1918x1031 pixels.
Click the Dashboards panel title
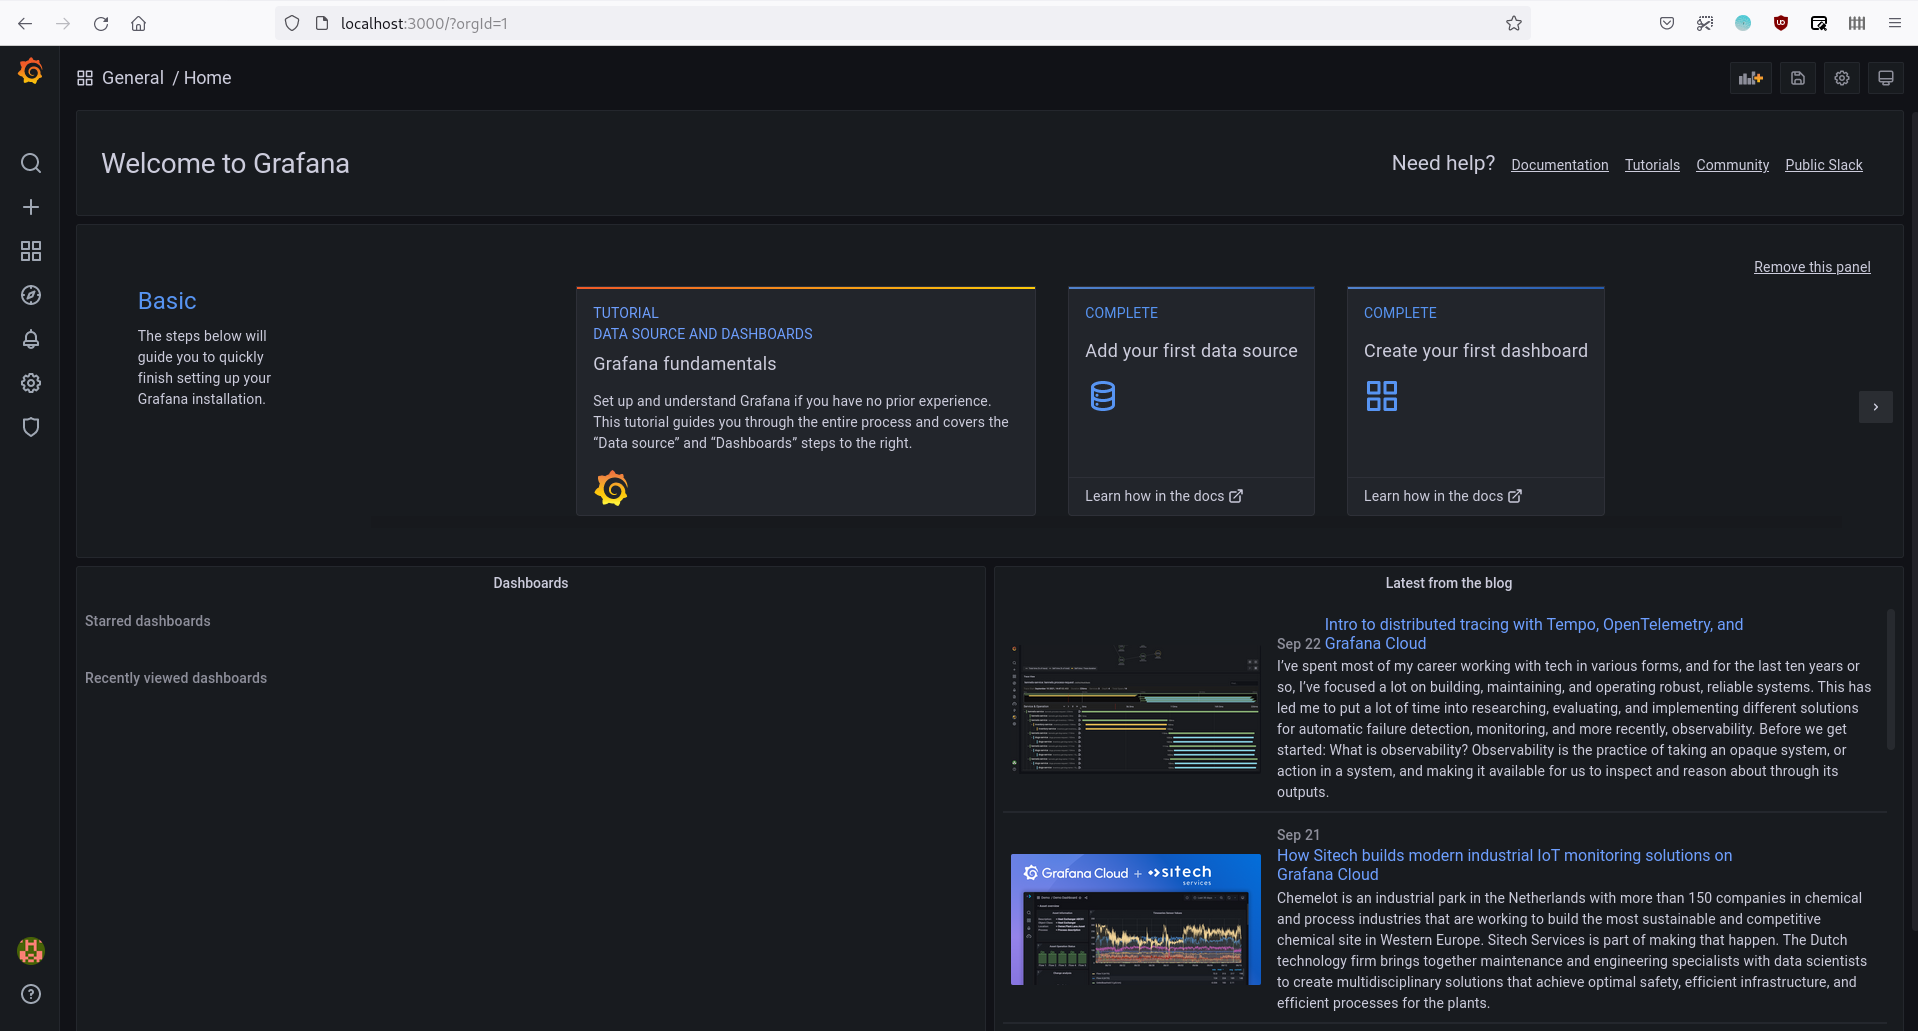point(531,583)
